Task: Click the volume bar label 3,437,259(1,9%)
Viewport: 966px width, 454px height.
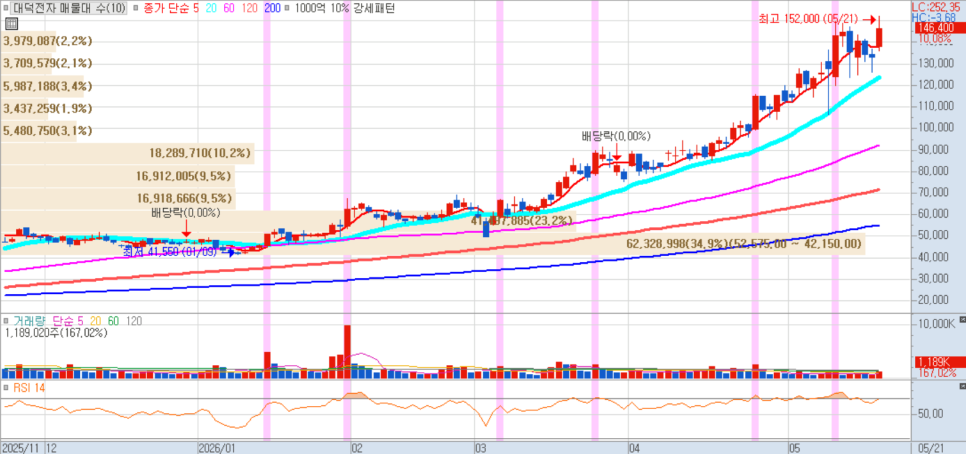Action: [x=47, y=108]
